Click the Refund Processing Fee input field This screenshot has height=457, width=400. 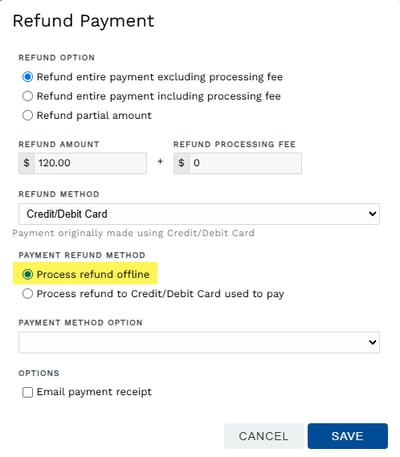pyautogui.click(x=245, y=163)
